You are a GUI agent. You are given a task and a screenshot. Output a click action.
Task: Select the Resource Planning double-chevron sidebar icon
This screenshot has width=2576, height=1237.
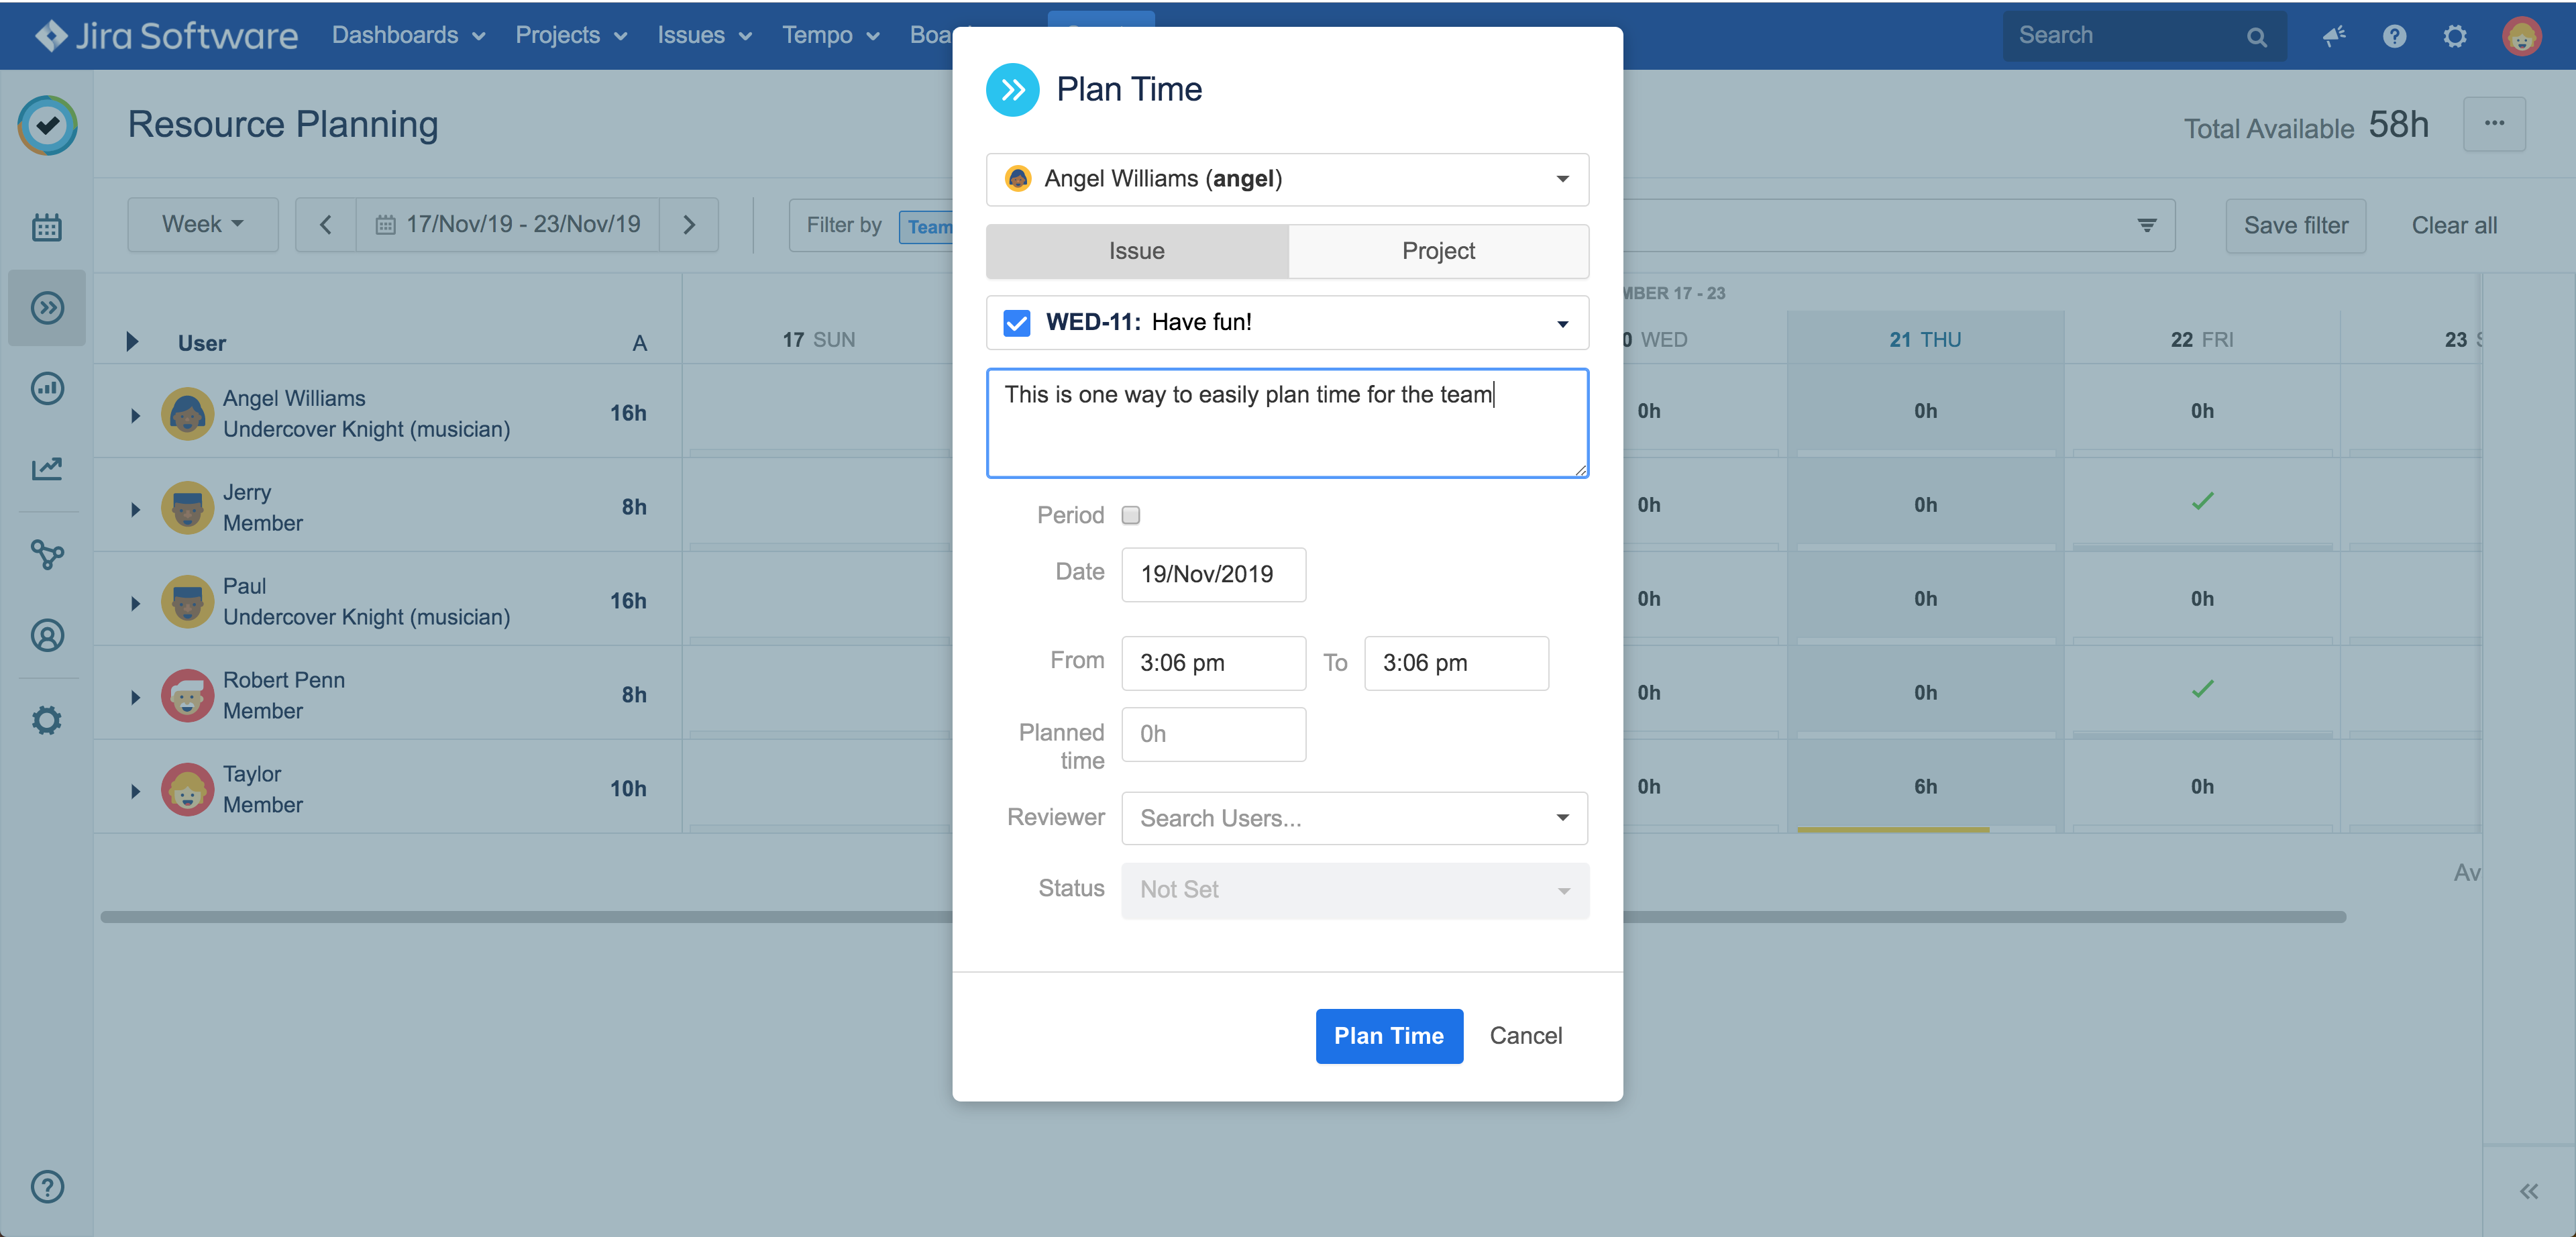46,307
